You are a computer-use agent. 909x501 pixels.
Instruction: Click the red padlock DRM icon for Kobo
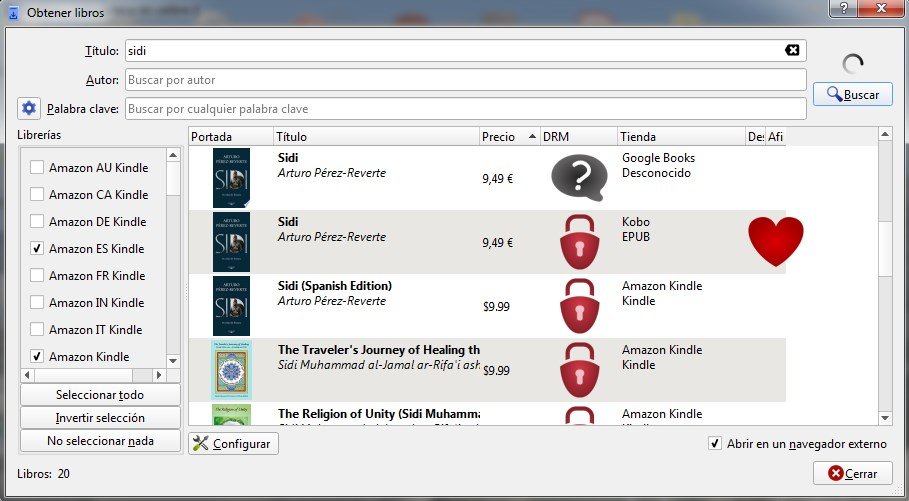(579, 242)
